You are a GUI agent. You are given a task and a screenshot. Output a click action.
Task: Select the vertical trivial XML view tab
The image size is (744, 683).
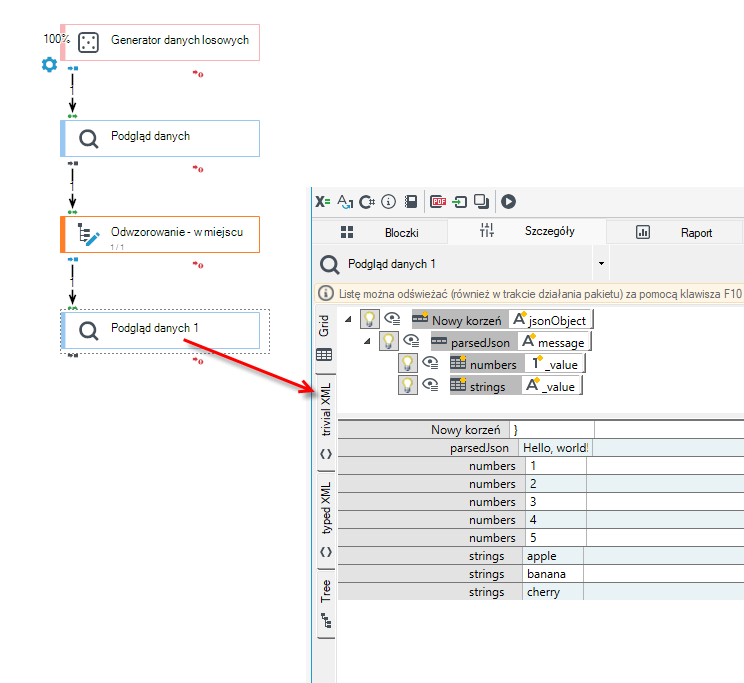(326, 421)
